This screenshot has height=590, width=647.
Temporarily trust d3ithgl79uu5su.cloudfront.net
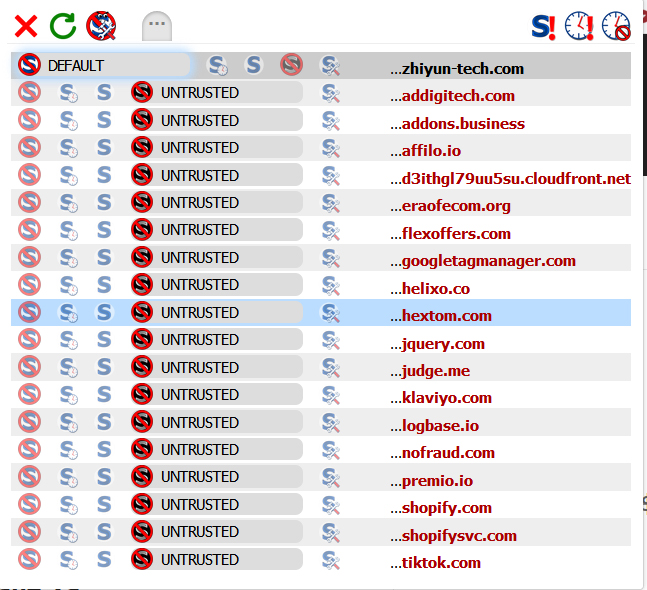click(x=68, y=175)
